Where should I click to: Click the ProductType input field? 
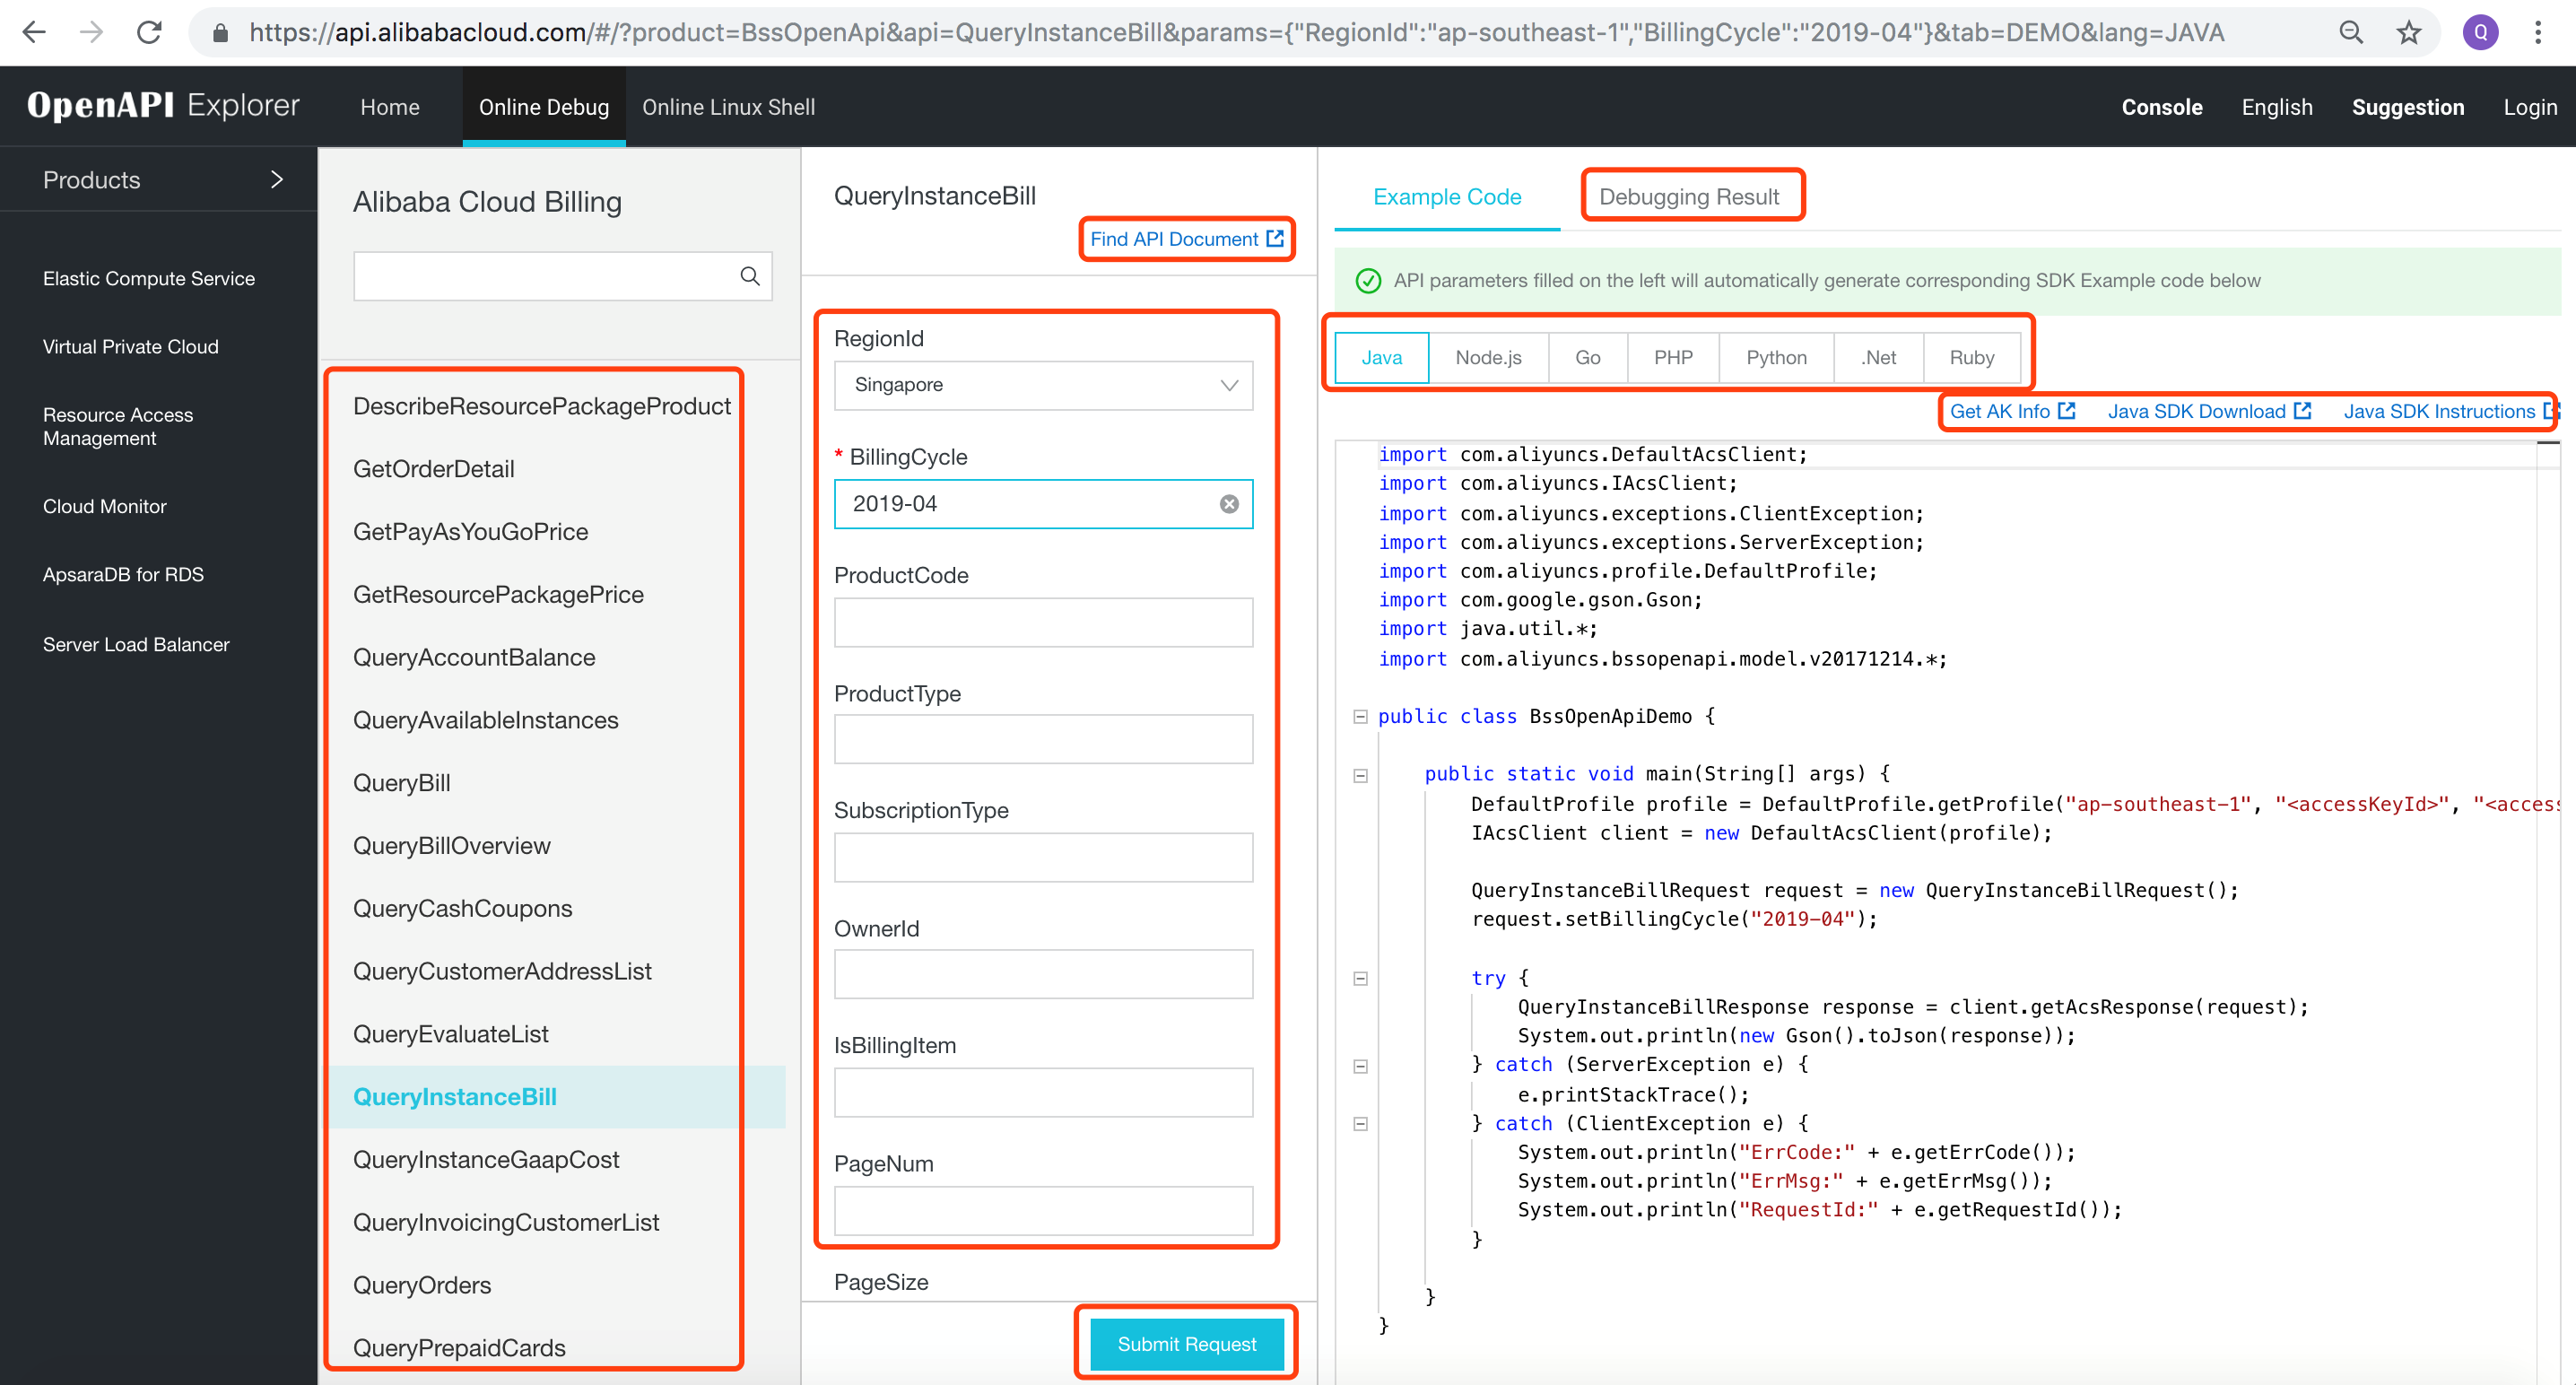point(1043,739)
